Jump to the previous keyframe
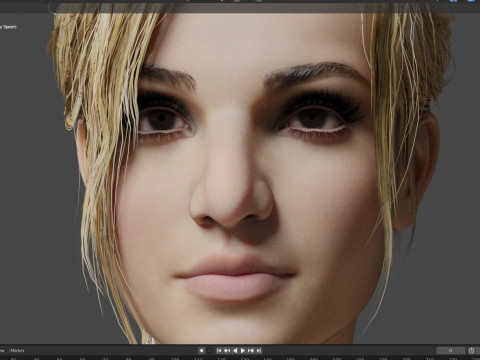 [x=227, y=350]
